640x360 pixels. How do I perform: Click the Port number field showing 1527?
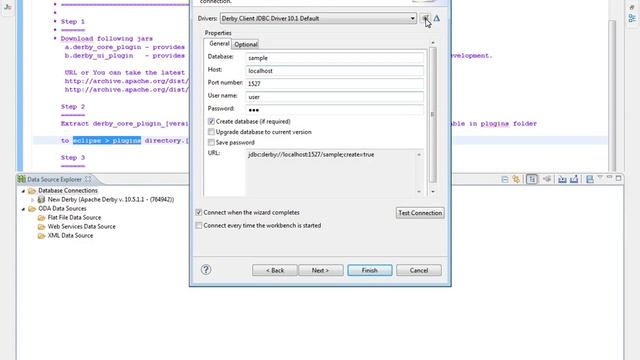[335, 84]
